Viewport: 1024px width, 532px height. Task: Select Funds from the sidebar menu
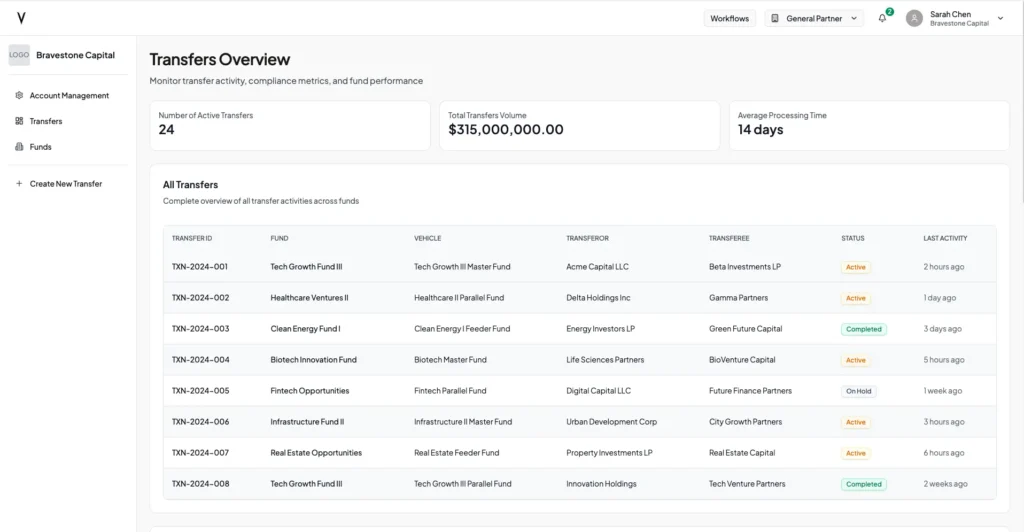pos(41,147)
